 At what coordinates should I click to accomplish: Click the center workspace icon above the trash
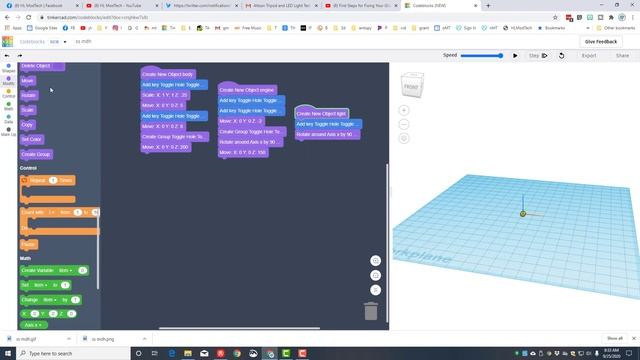coord(376,261)
